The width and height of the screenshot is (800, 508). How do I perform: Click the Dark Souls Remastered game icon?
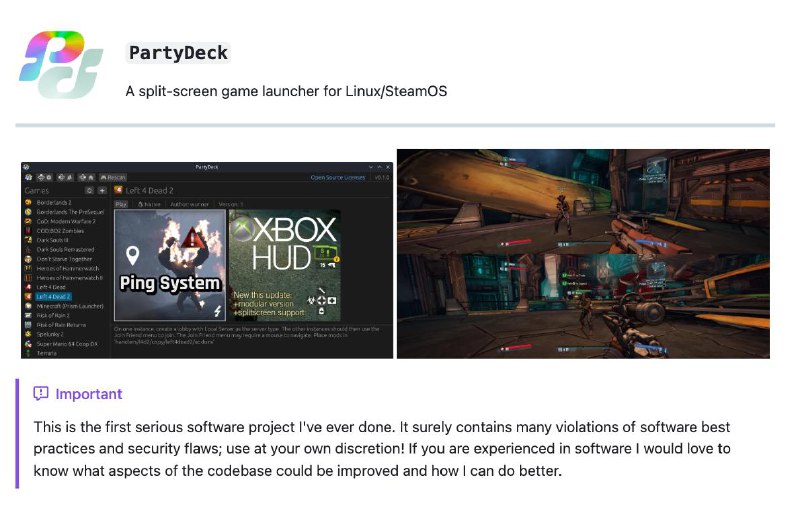click(x=28, y=249)
